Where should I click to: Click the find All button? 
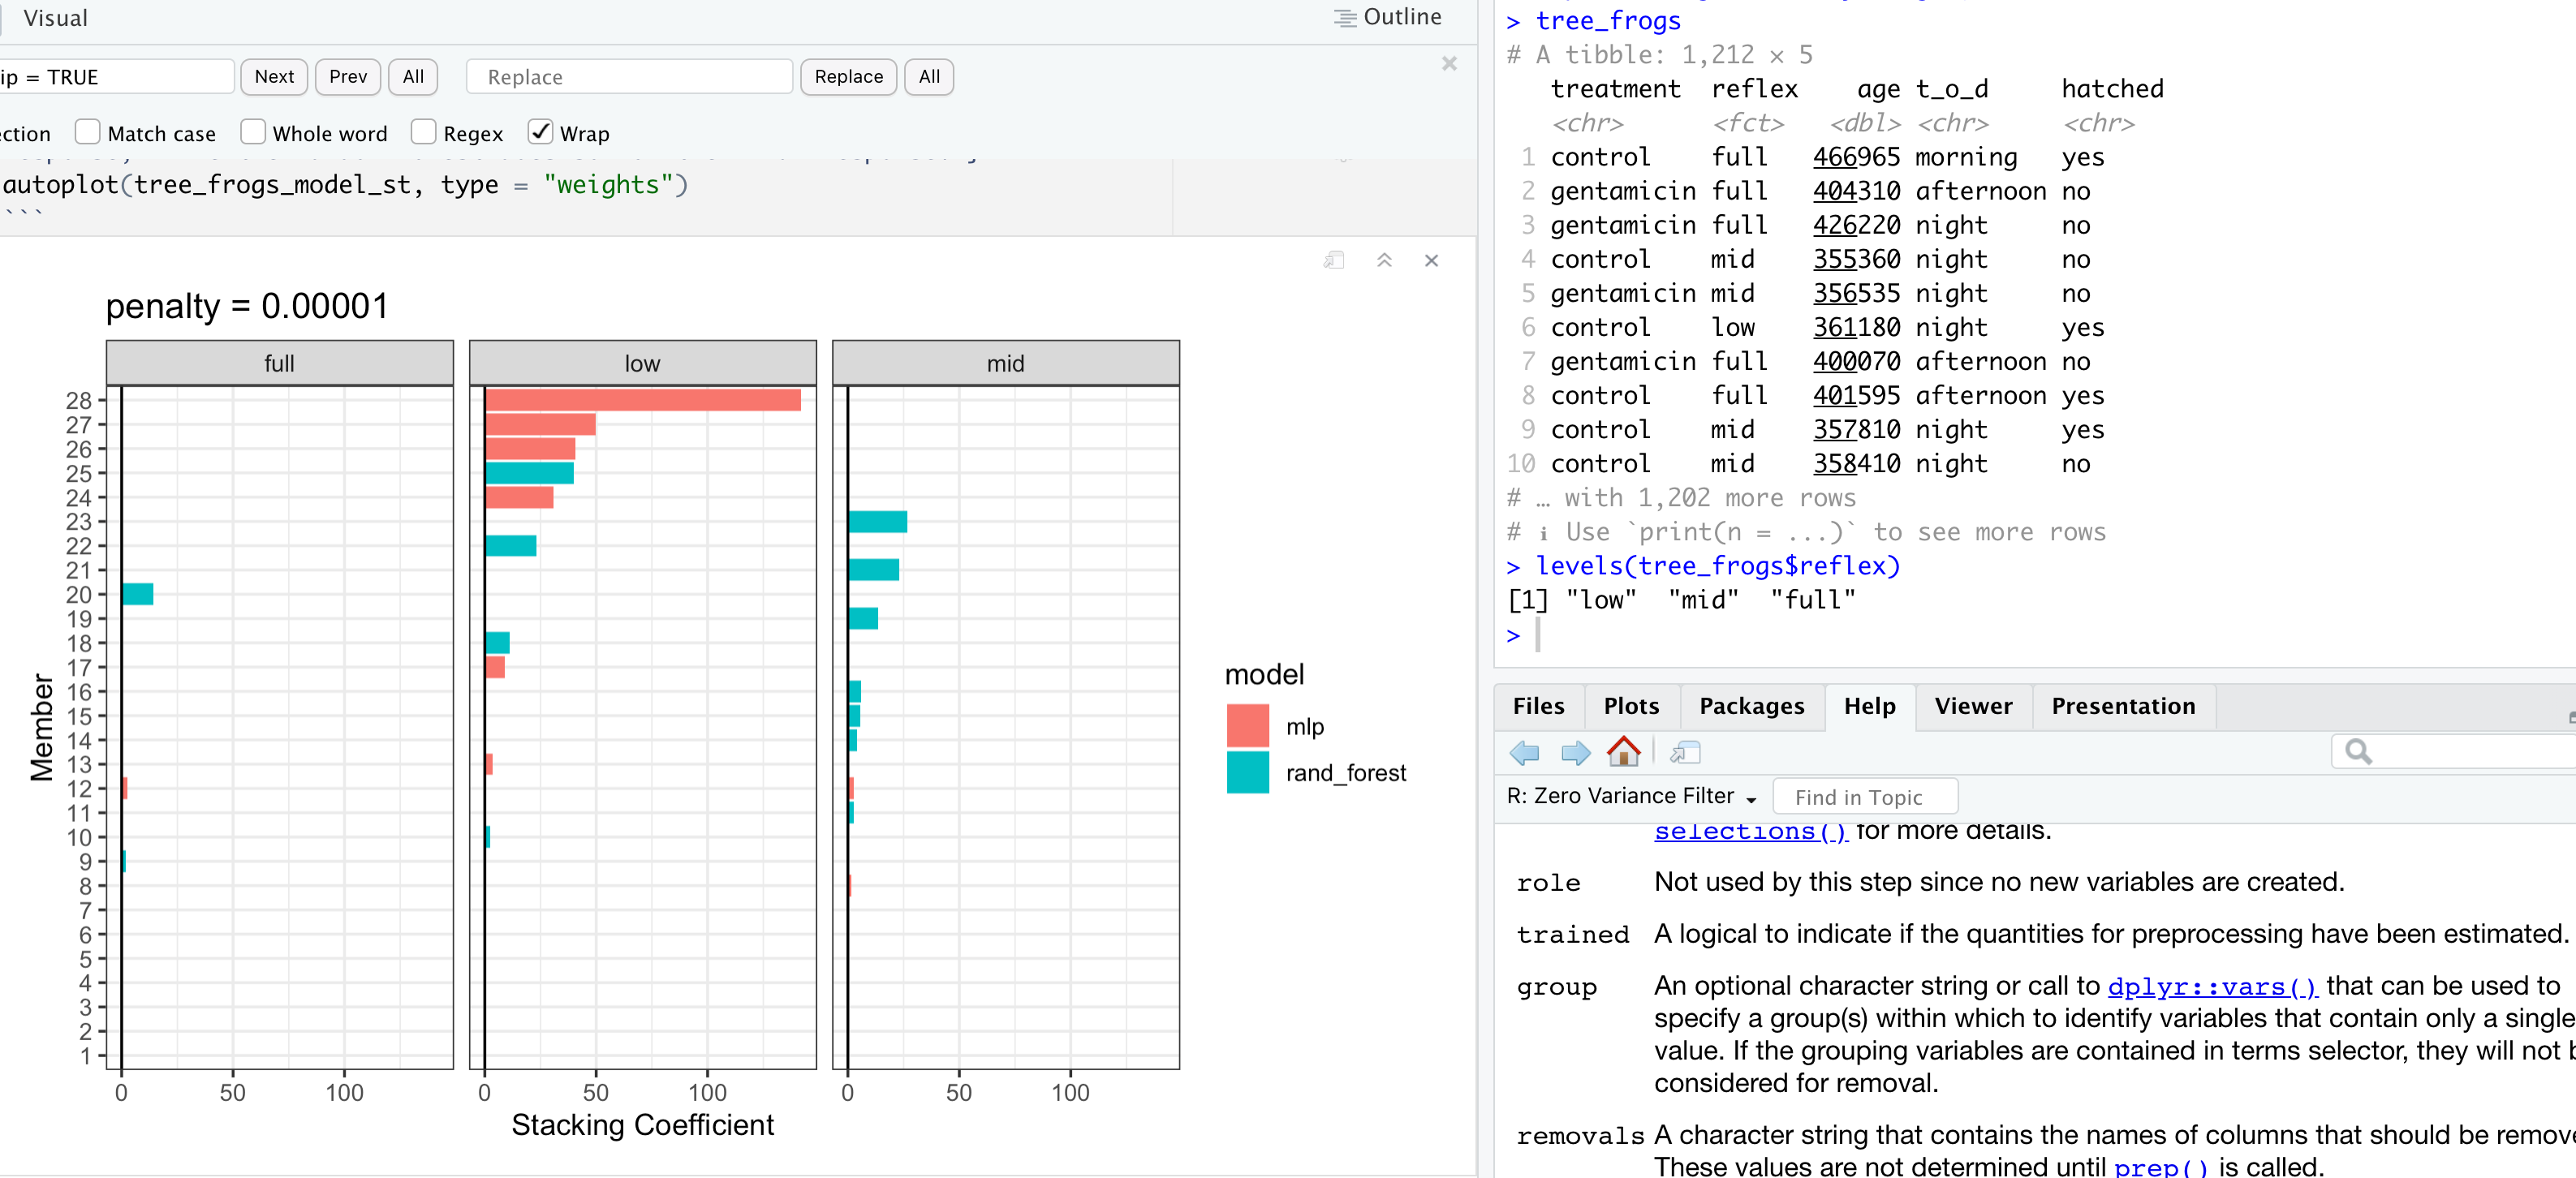tap(413, 77)
